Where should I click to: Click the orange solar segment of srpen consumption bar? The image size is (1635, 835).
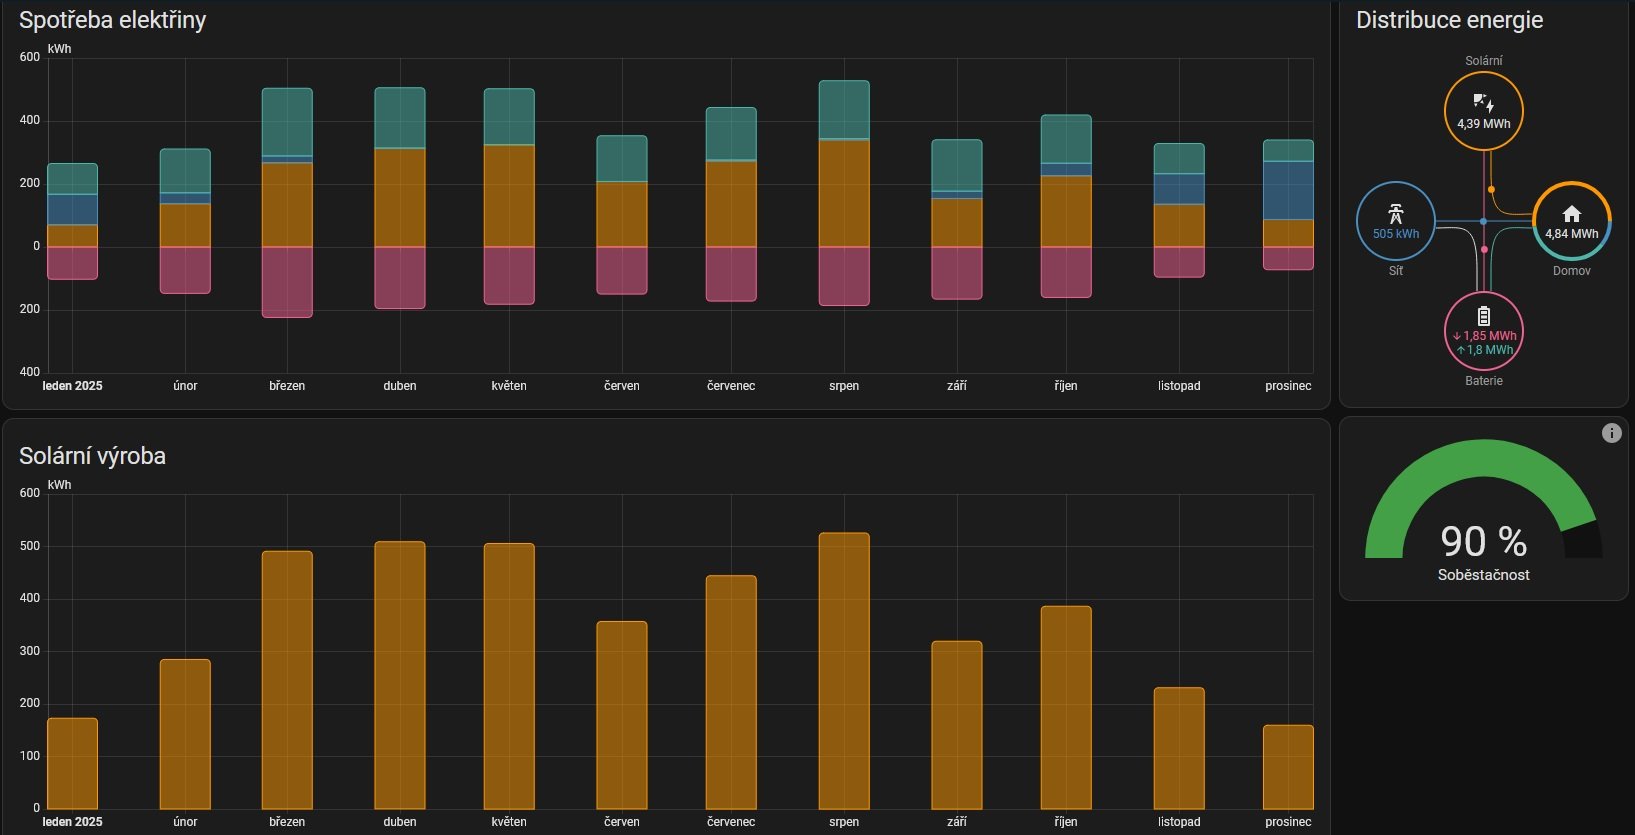coord(844,193)
